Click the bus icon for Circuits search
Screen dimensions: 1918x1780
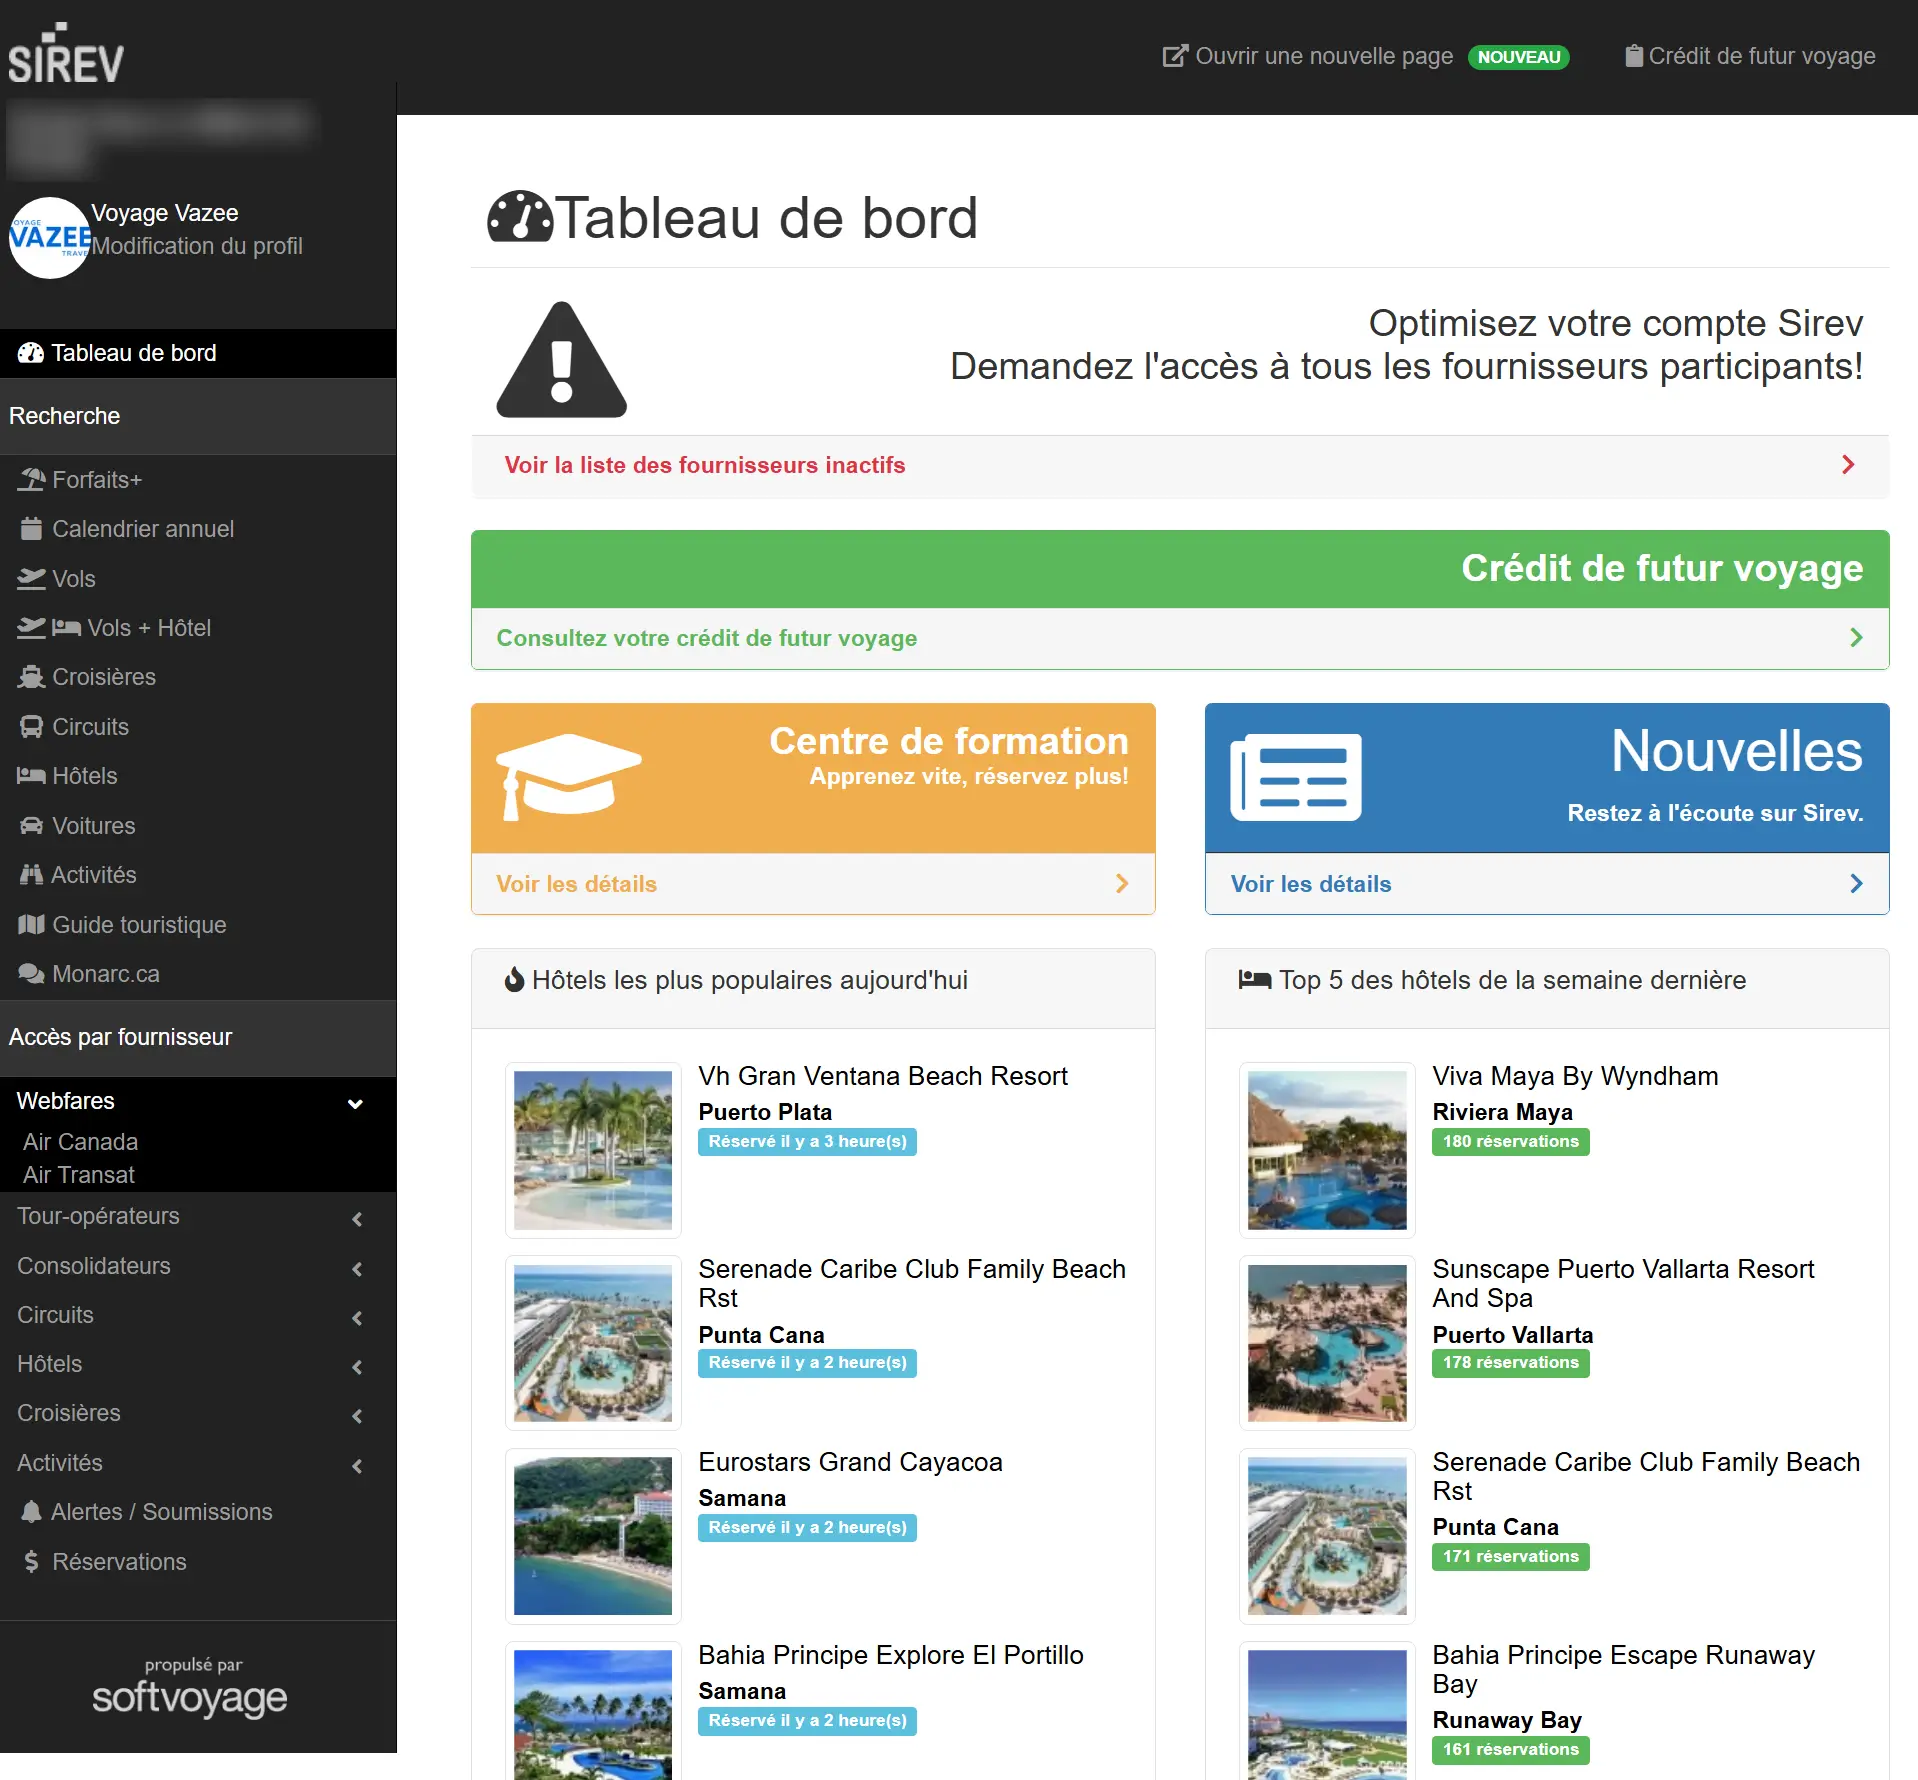32,727
